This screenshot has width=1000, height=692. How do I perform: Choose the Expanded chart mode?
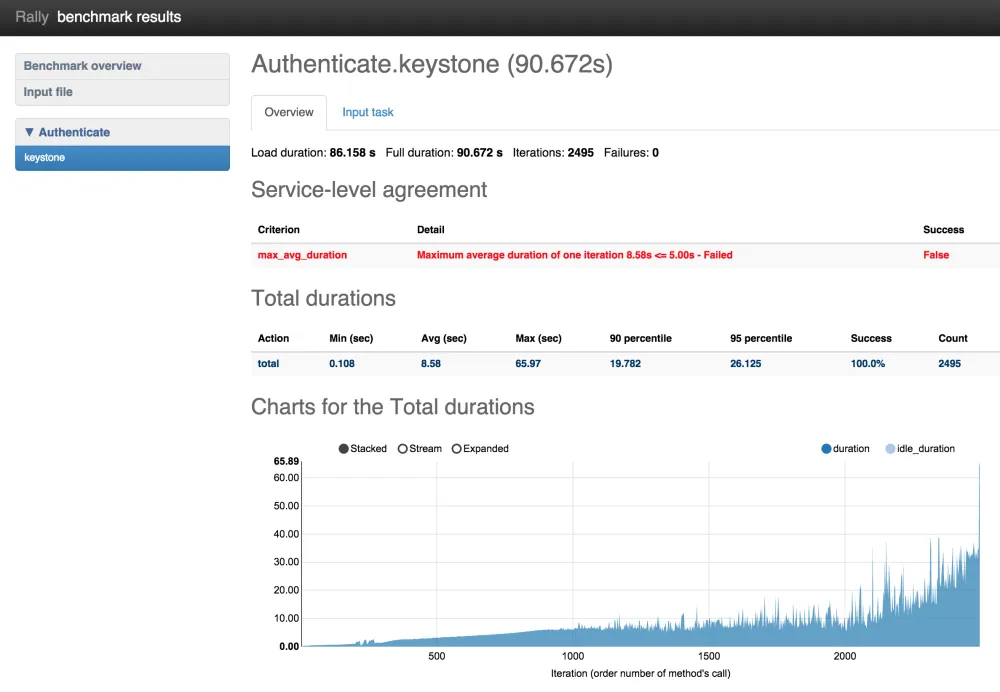[457, 449]
